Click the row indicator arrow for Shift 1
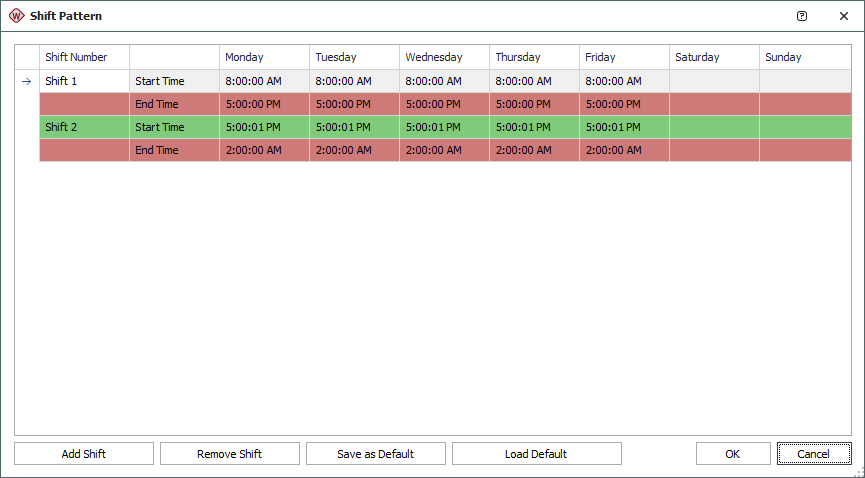Viewport: 865px width, 478px height. [27, 81]
